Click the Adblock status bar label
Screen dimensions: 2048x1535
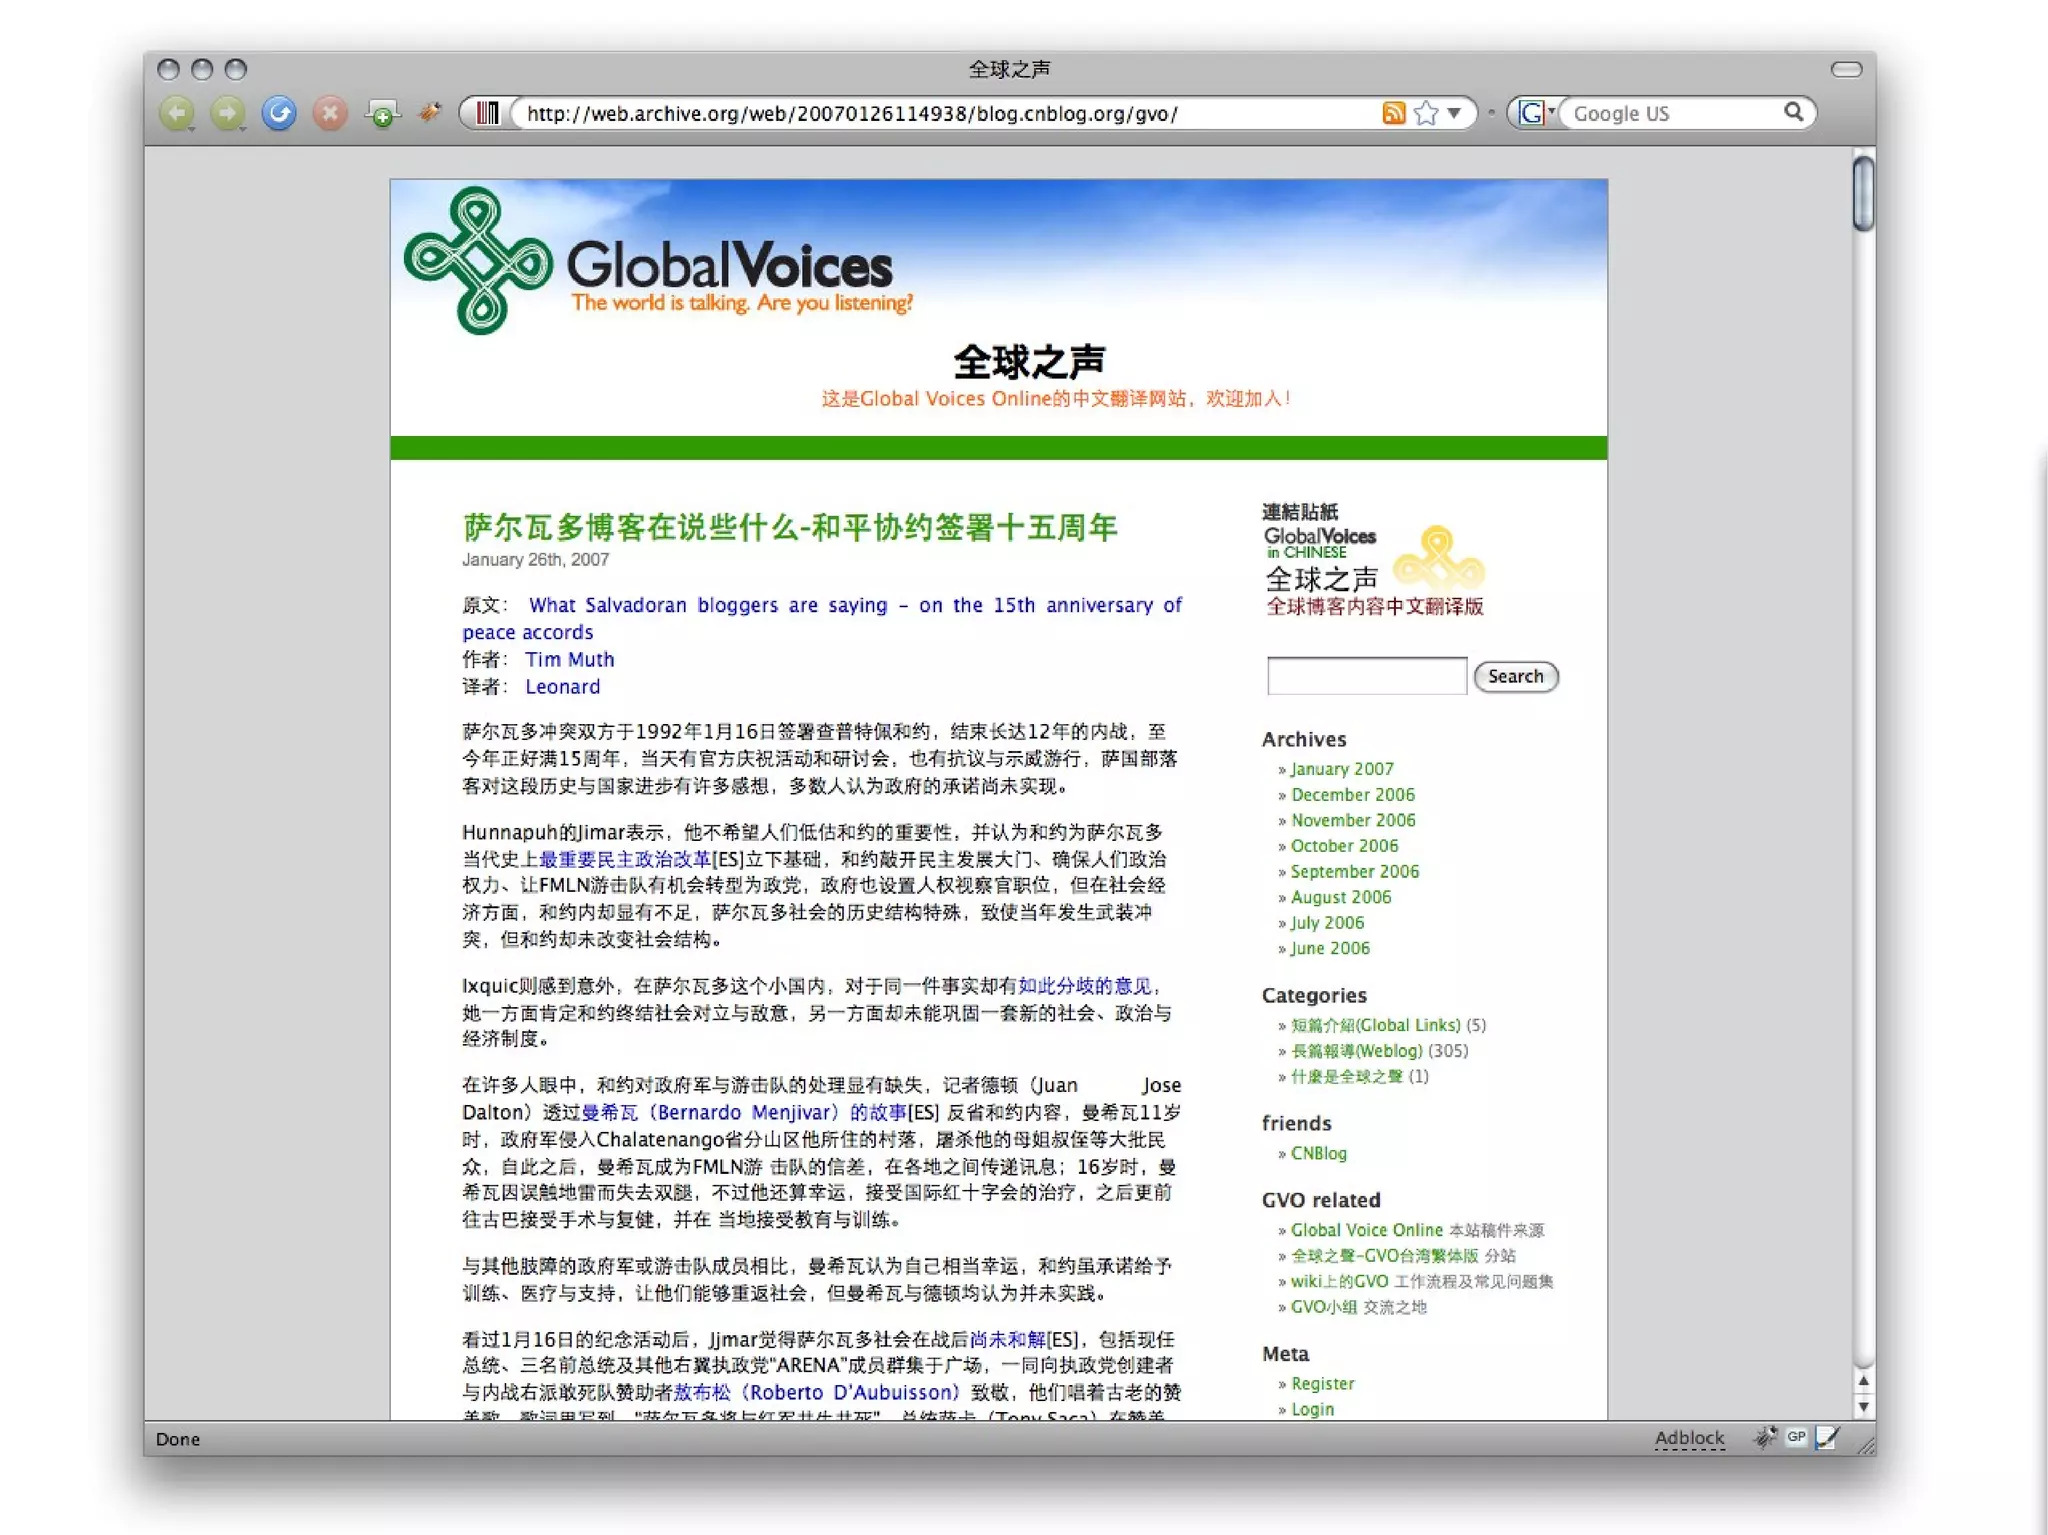(x=1689, y=1438)
